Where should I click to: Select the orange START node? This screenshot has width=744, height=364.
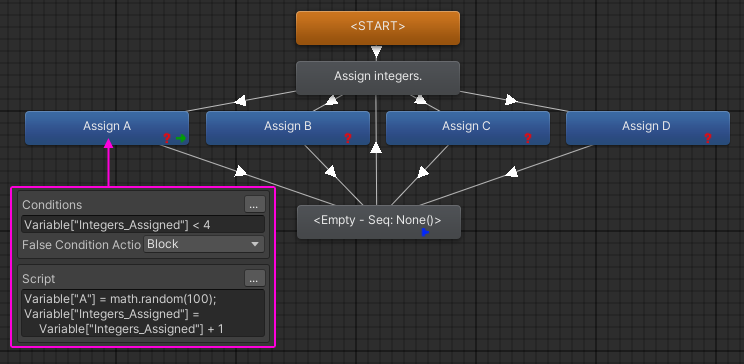(x=378, y=28)
